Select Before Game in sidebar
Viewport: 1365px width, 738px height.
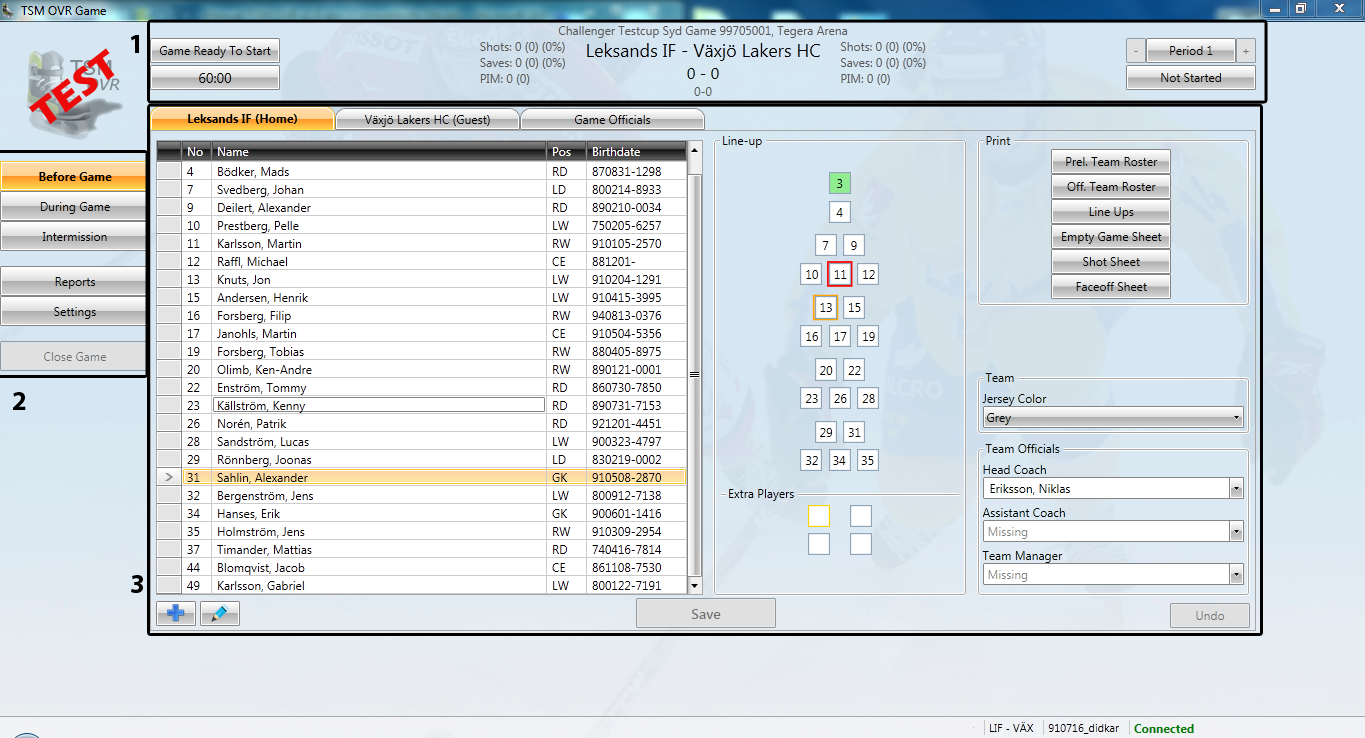75,177
